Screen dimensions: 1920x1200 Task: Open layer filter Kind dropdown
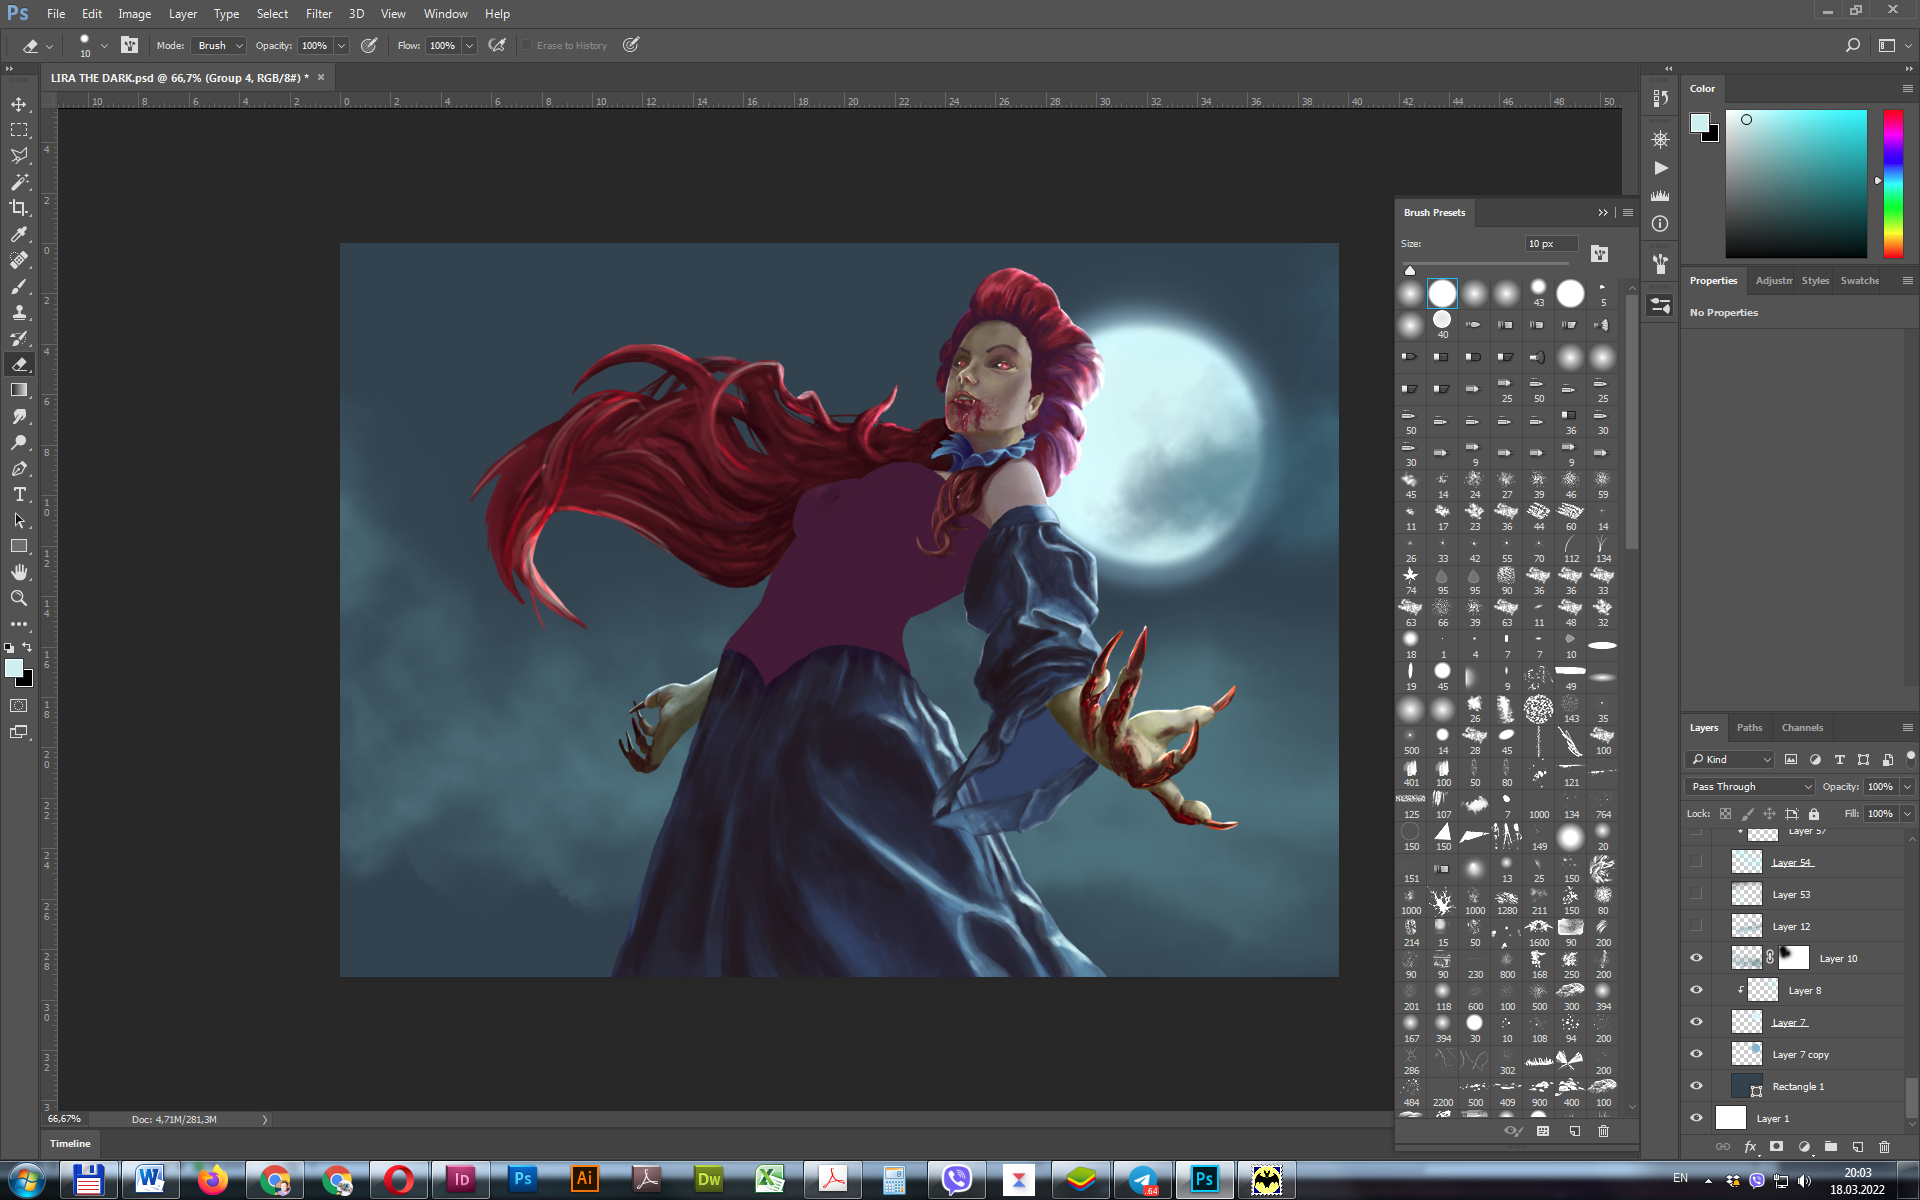[x=1731, y=759]
